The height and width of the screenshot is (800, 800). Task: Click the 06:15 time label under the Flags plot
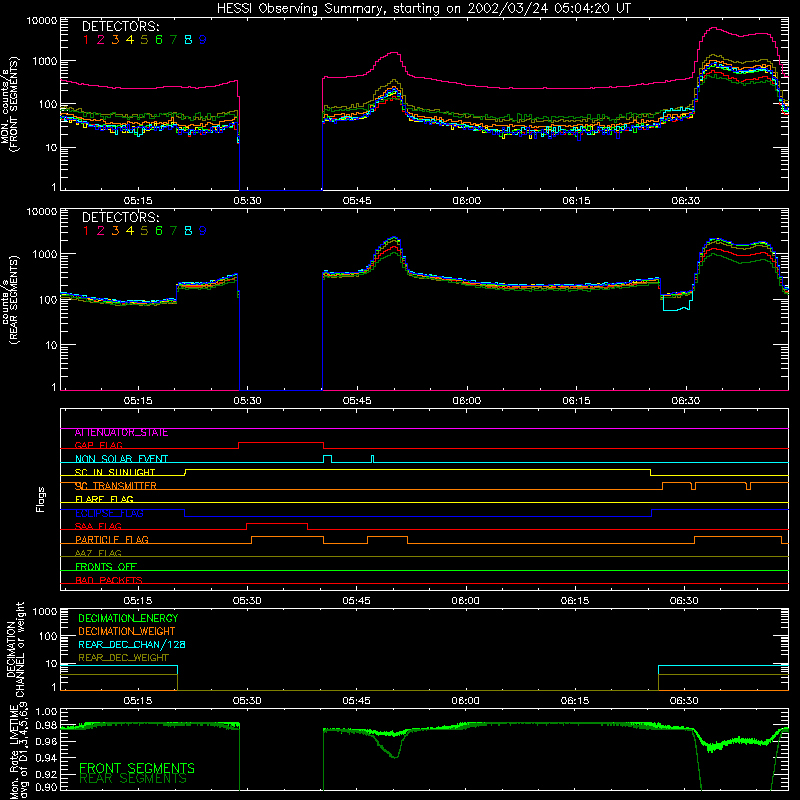575,601
